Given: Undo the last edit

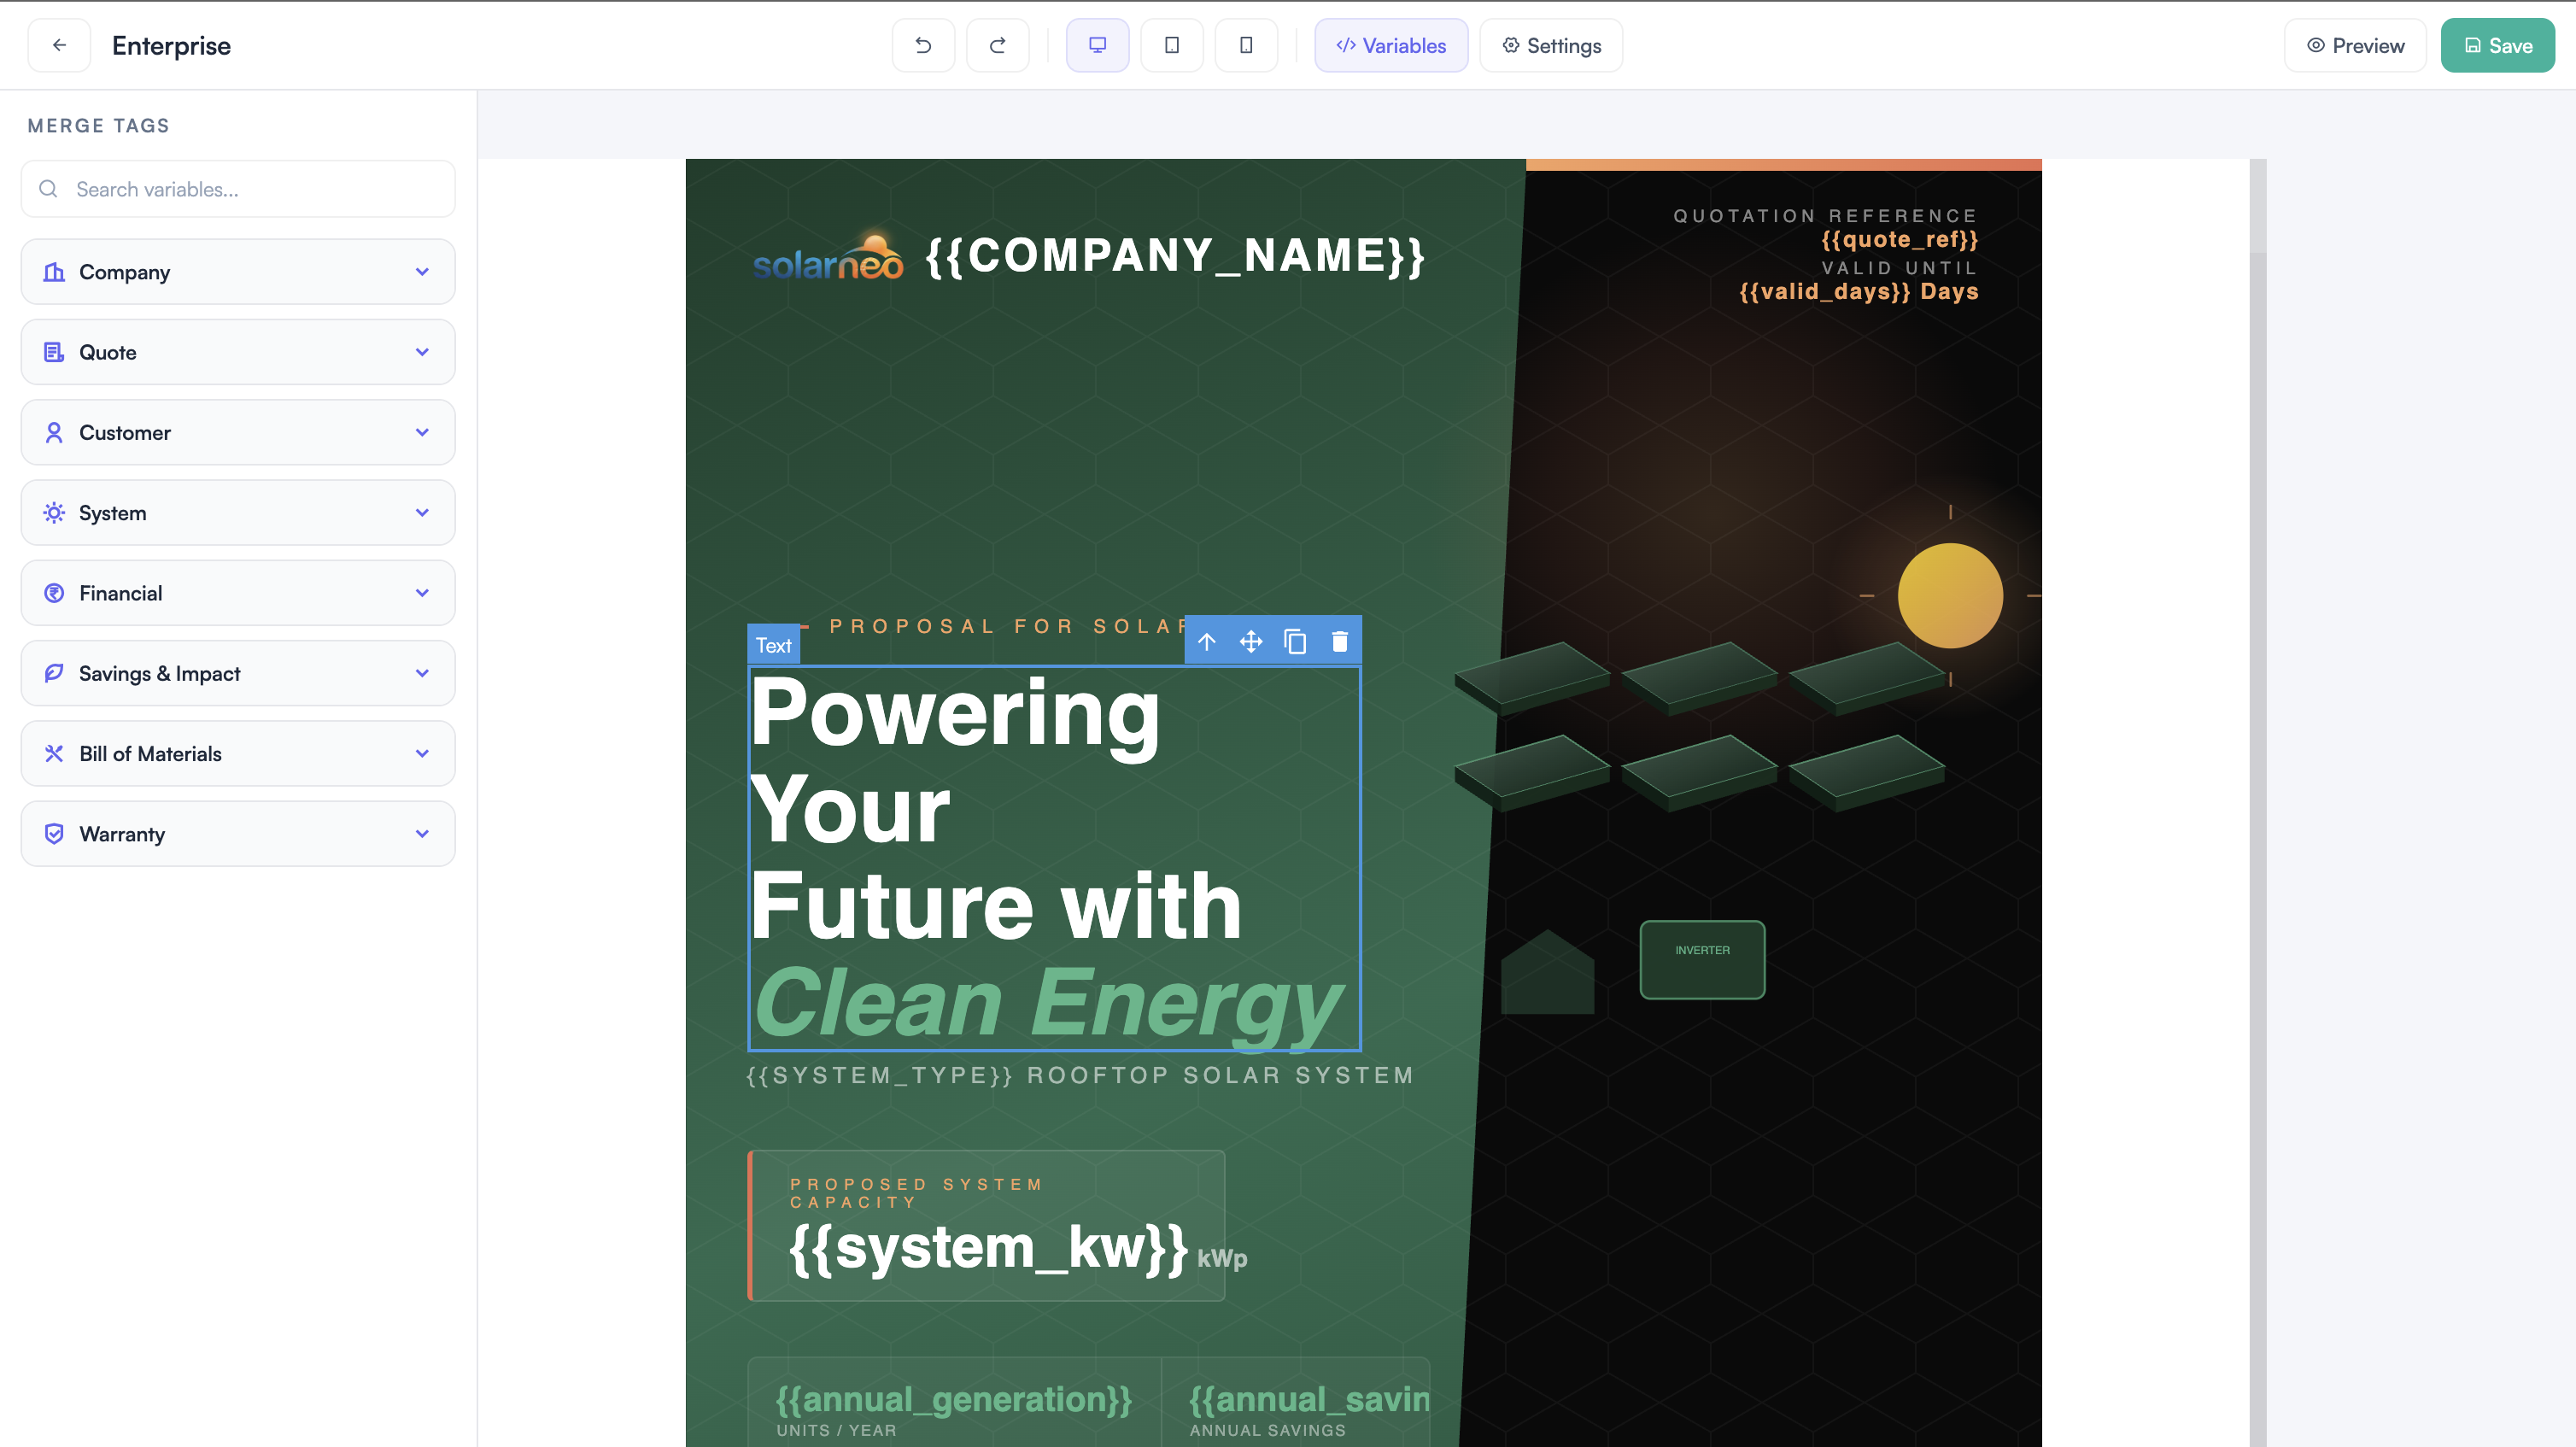Looking at the screenshot, I should 923,45.
